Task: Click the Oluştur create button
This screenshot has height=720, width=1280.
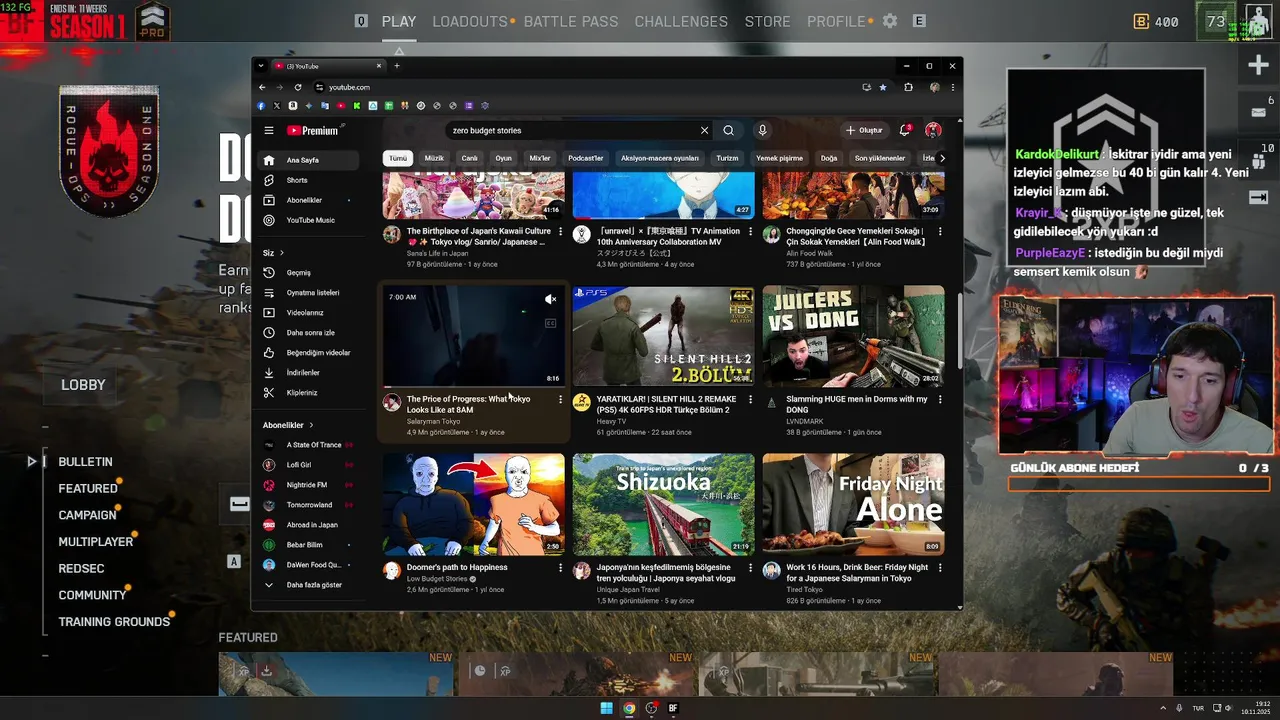Action: tap(864, 130)
